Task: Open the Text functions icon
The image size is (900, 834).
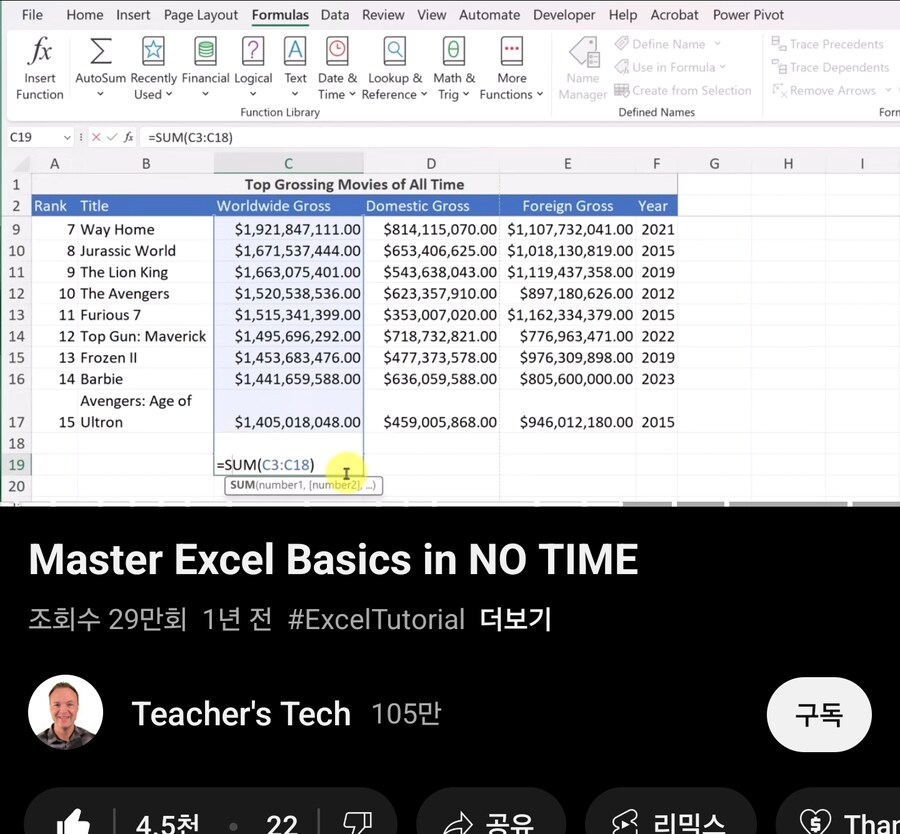Action: click(295, 51)
